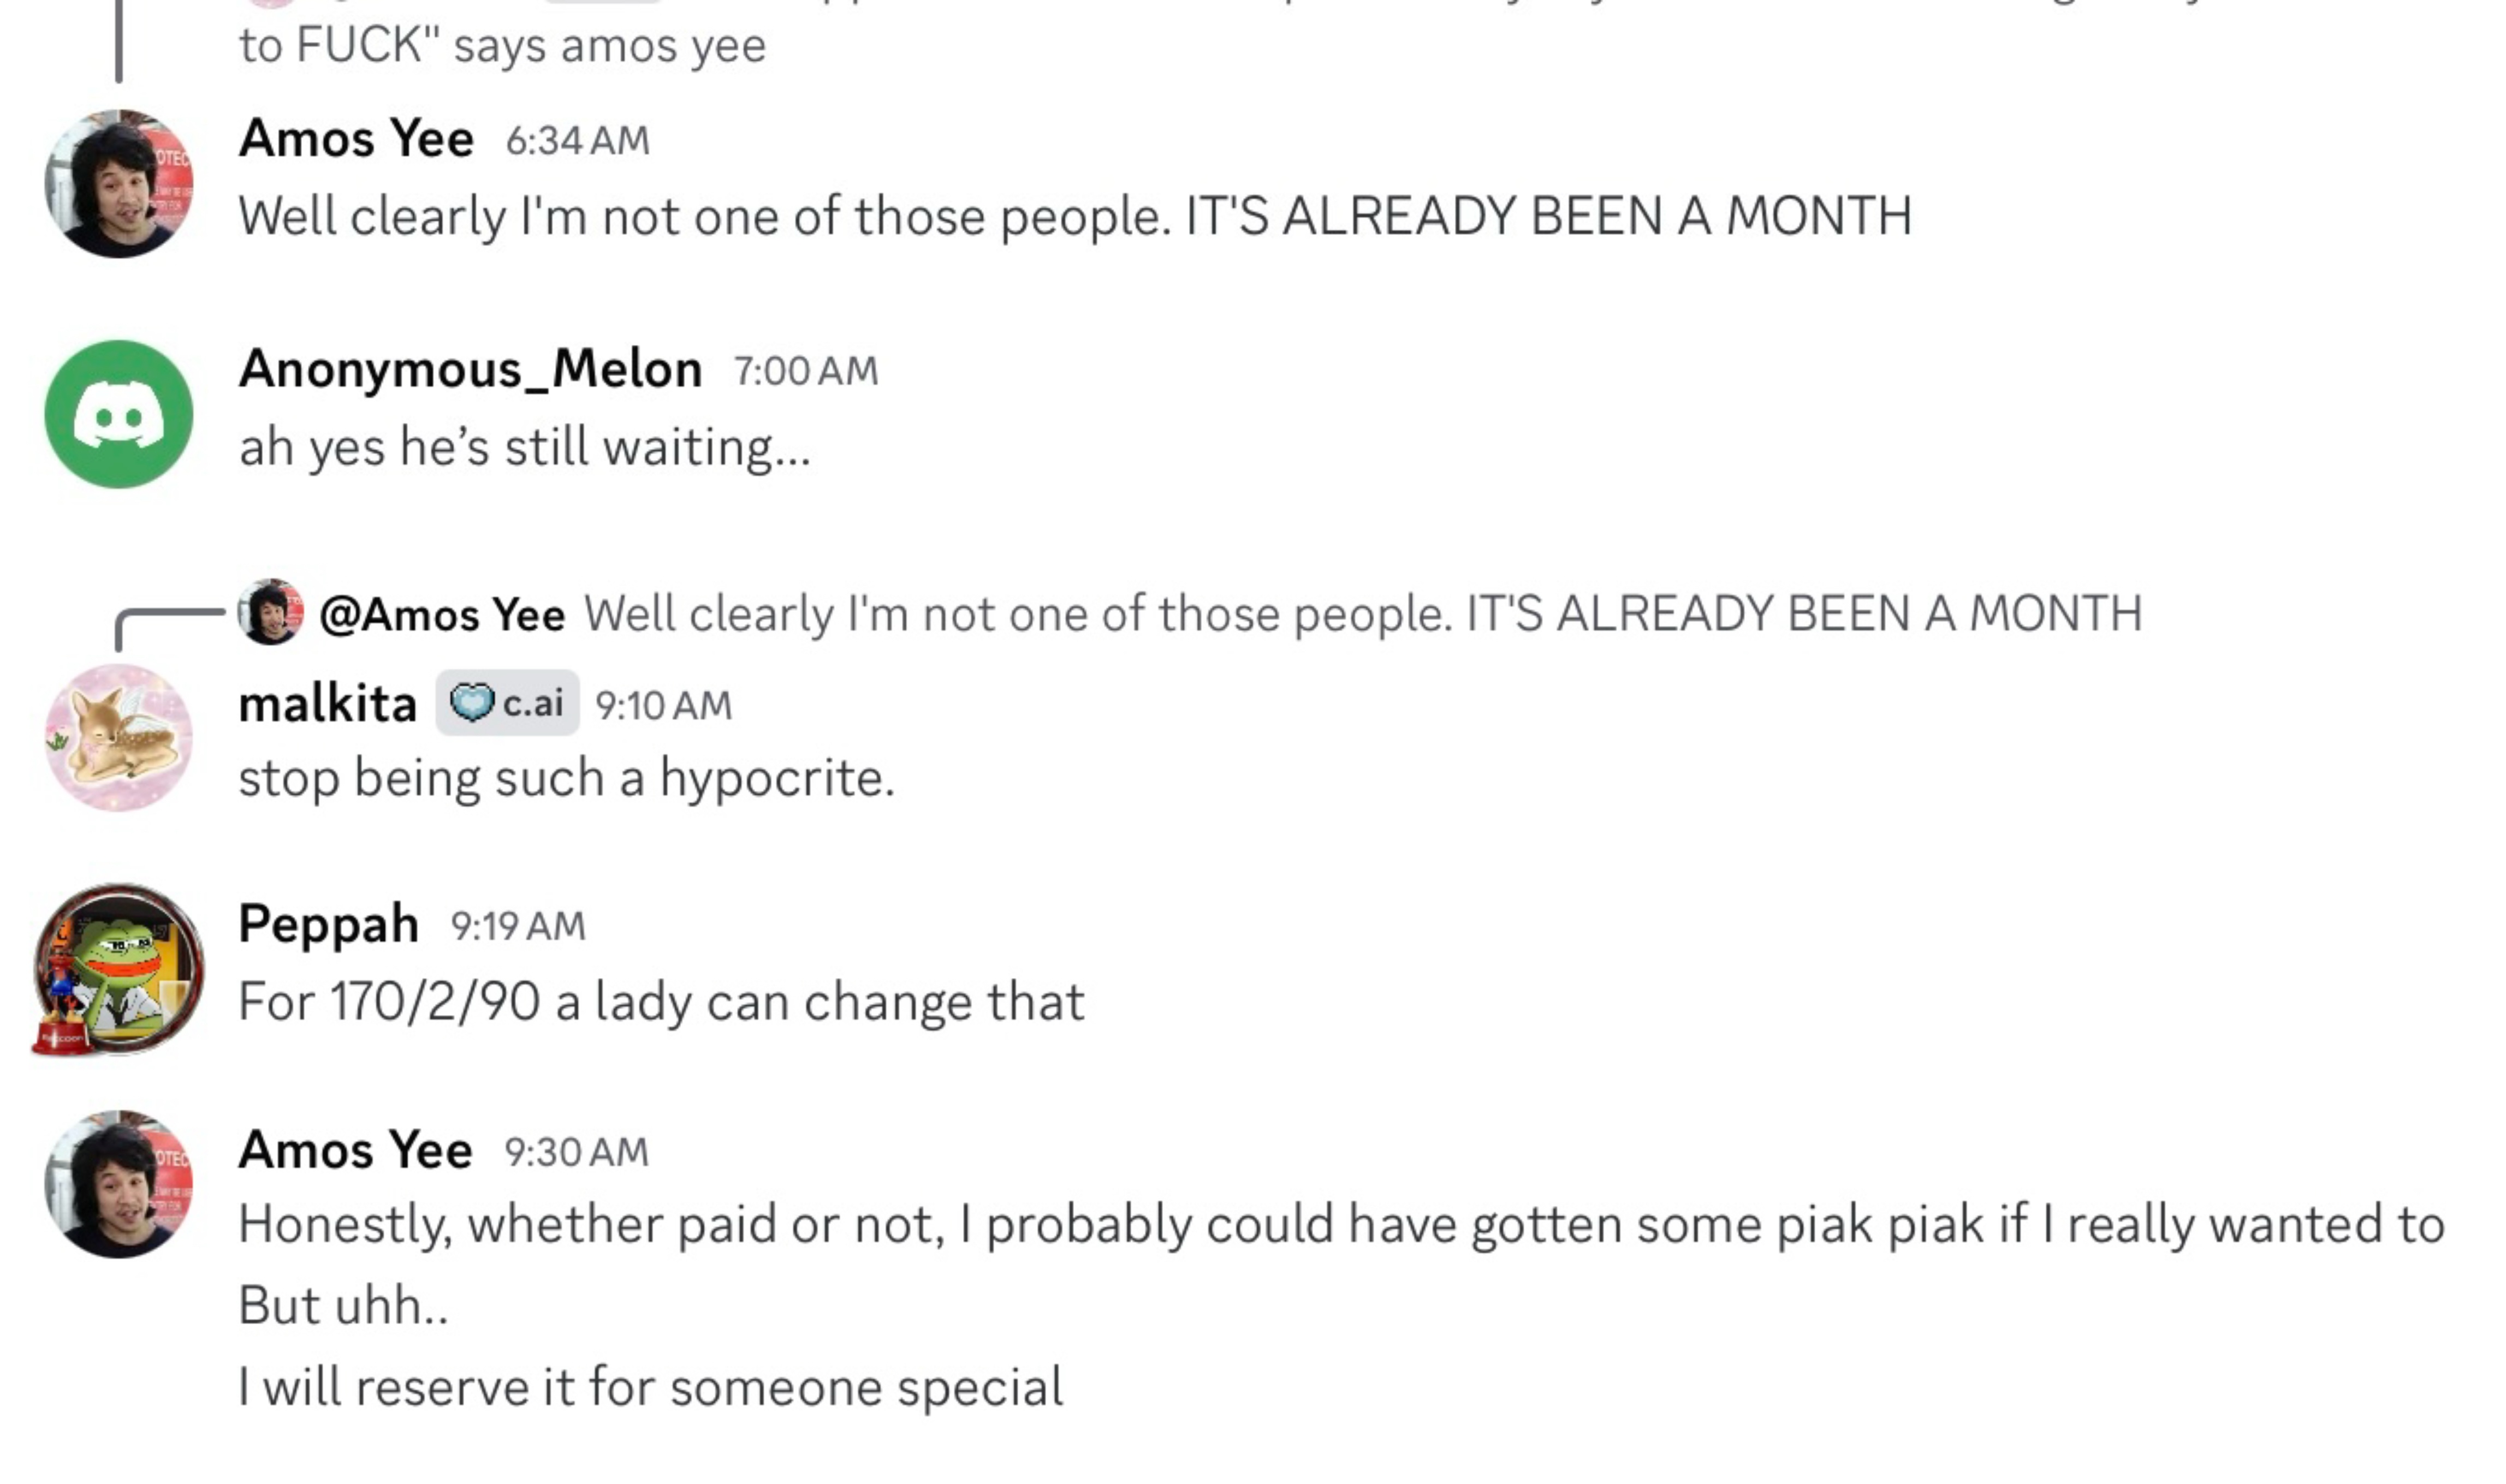Click the blue heart icon in c.ai tag
The width and height of the screenshot is (2506, 1484).
coord(470,703)
